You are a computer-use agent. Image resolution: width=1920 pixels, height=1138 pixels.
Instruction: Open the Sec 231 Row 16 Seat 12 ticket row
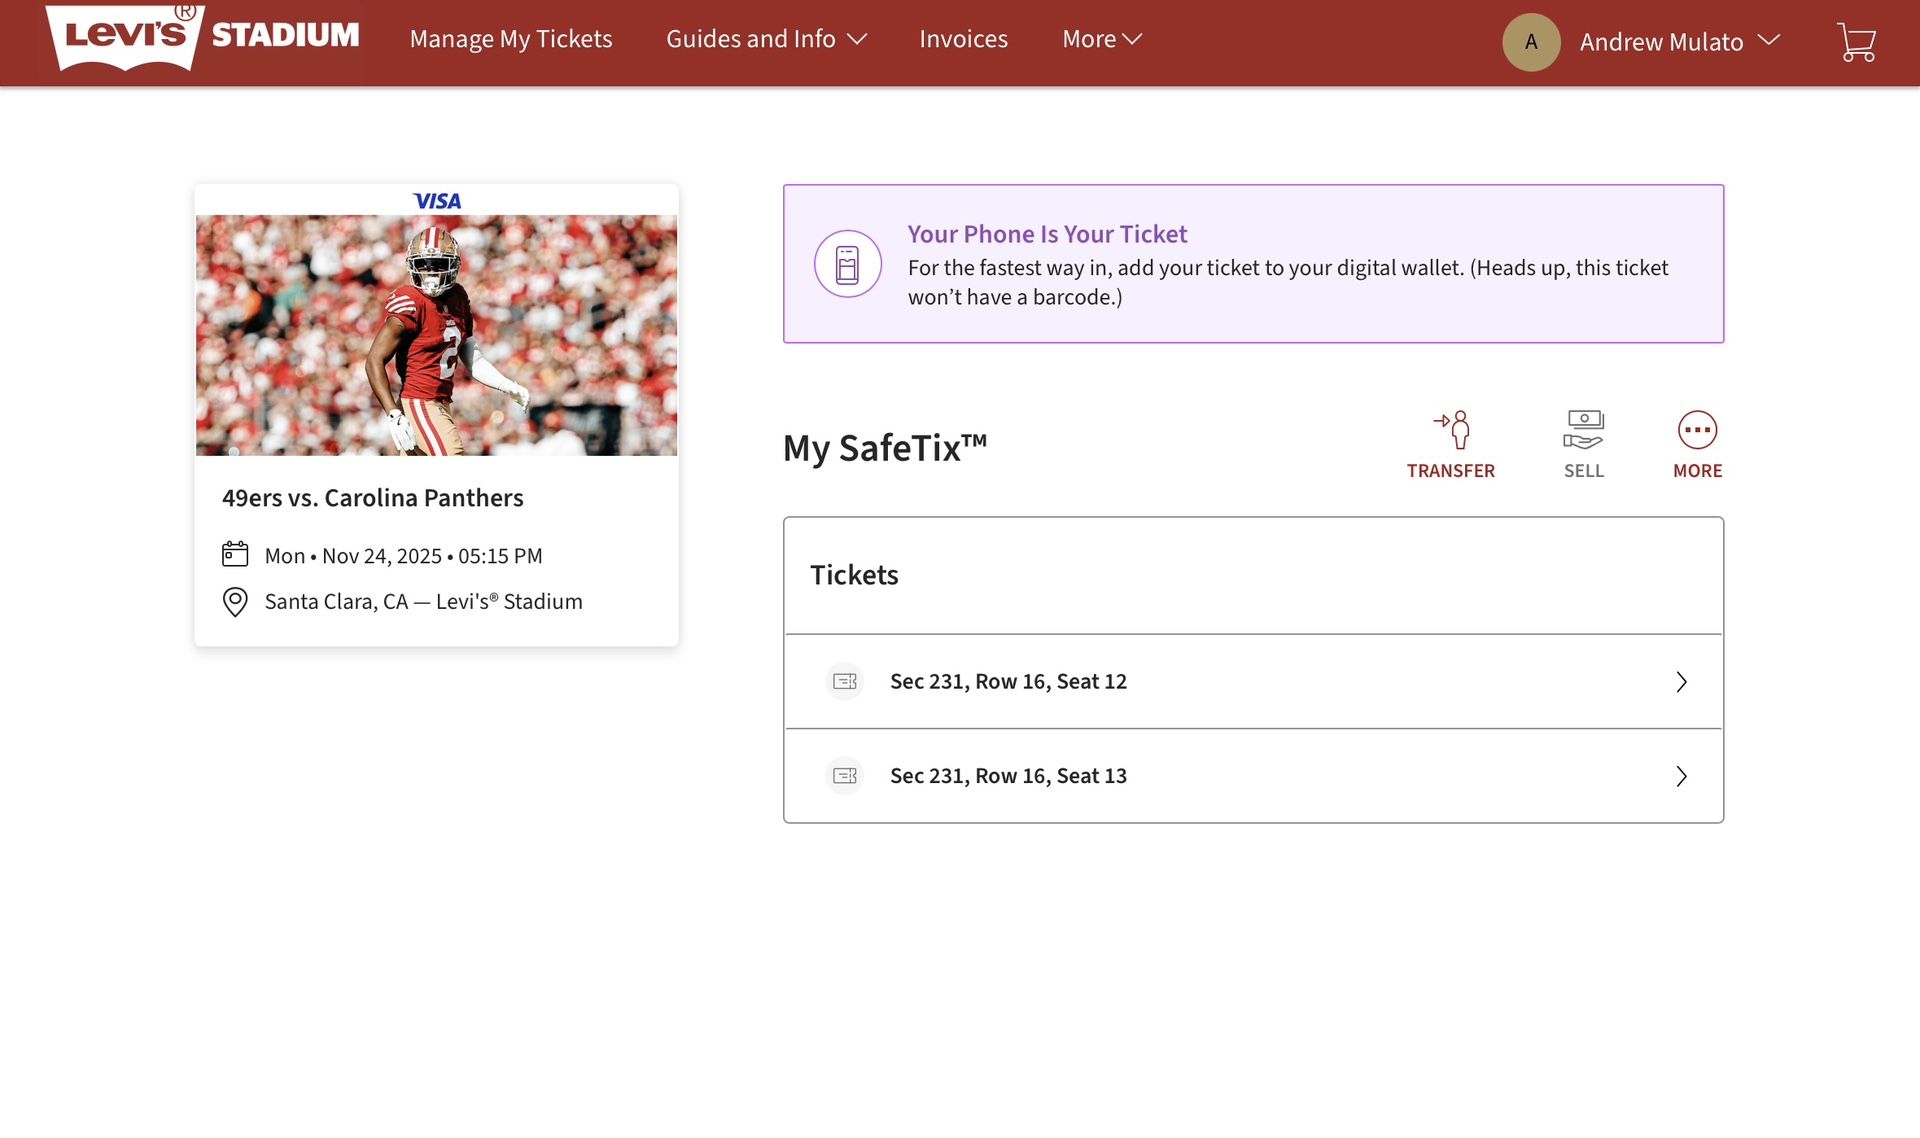[1253, 681]
